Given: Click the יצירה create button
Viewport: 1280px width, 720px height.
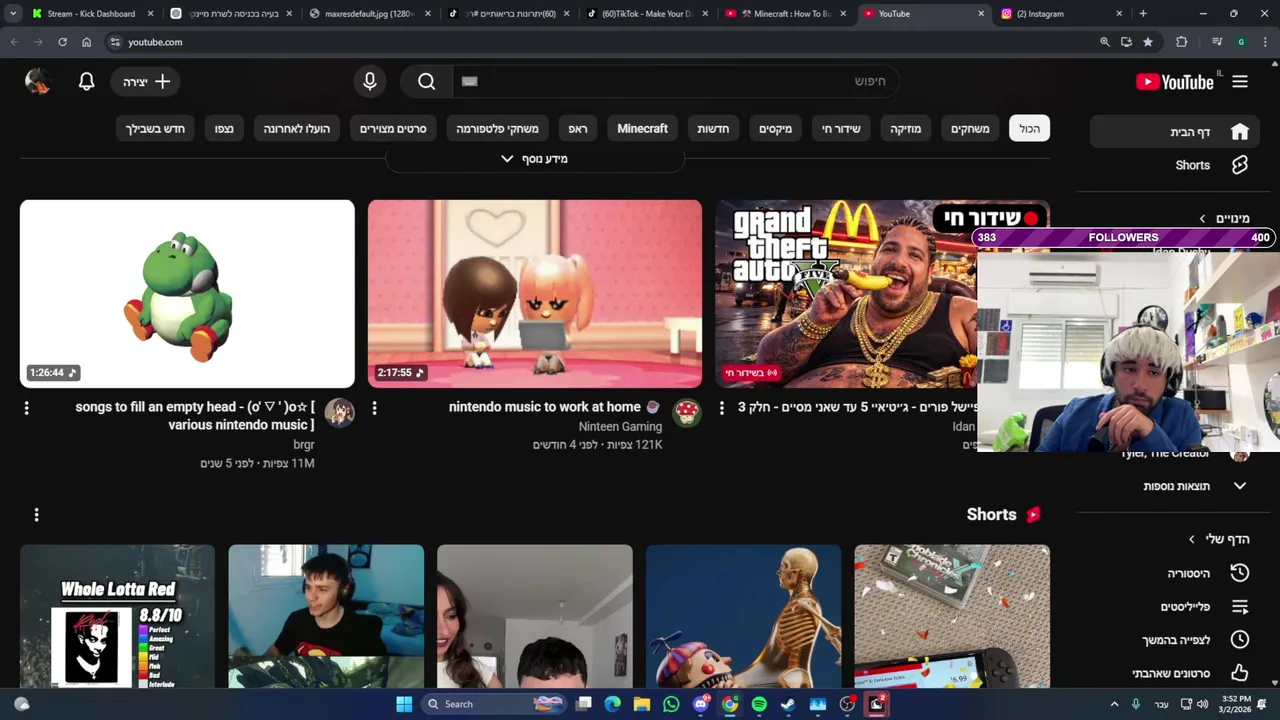Looking at the screenshot, I should tap(146, 82).
